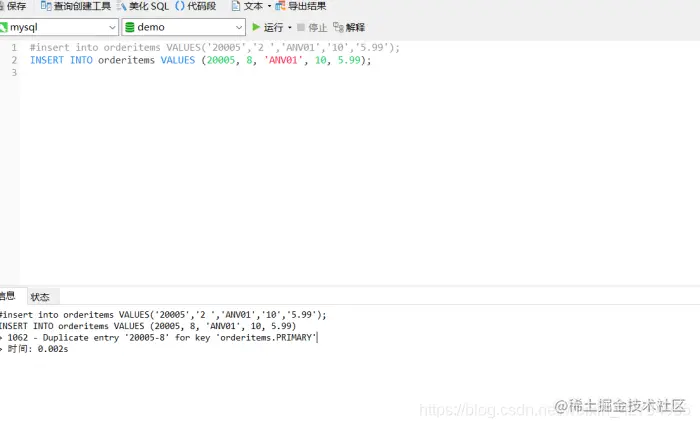Open the demo database dropdown

[183, 27]
